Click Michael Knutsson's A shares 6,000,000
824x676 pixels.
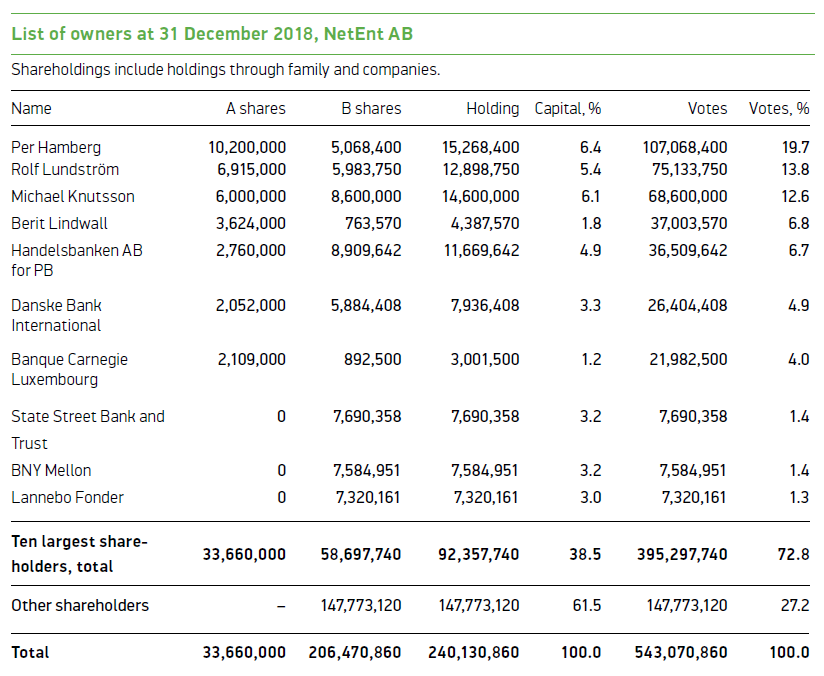pyautogui.click(x=251, y=197)
